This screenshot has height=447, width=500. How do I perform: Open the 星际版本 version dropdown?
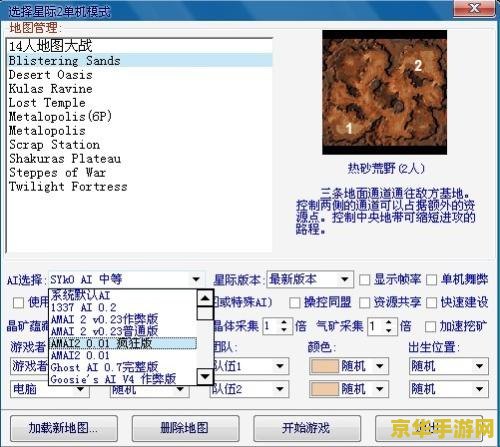point(345,279)
